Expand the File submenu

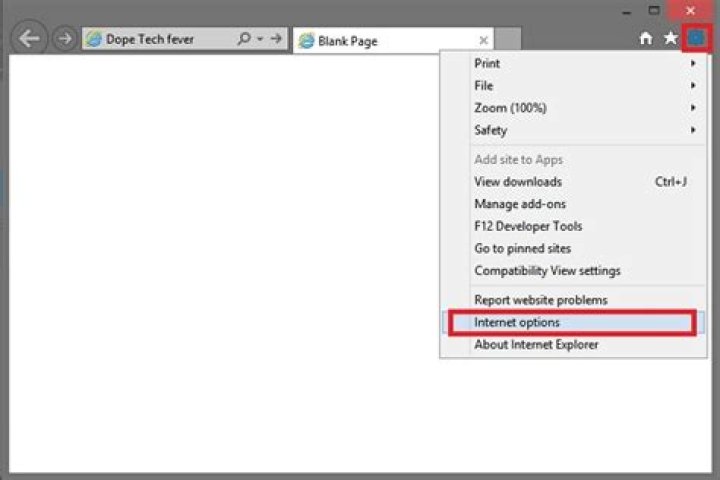point(573,86)
